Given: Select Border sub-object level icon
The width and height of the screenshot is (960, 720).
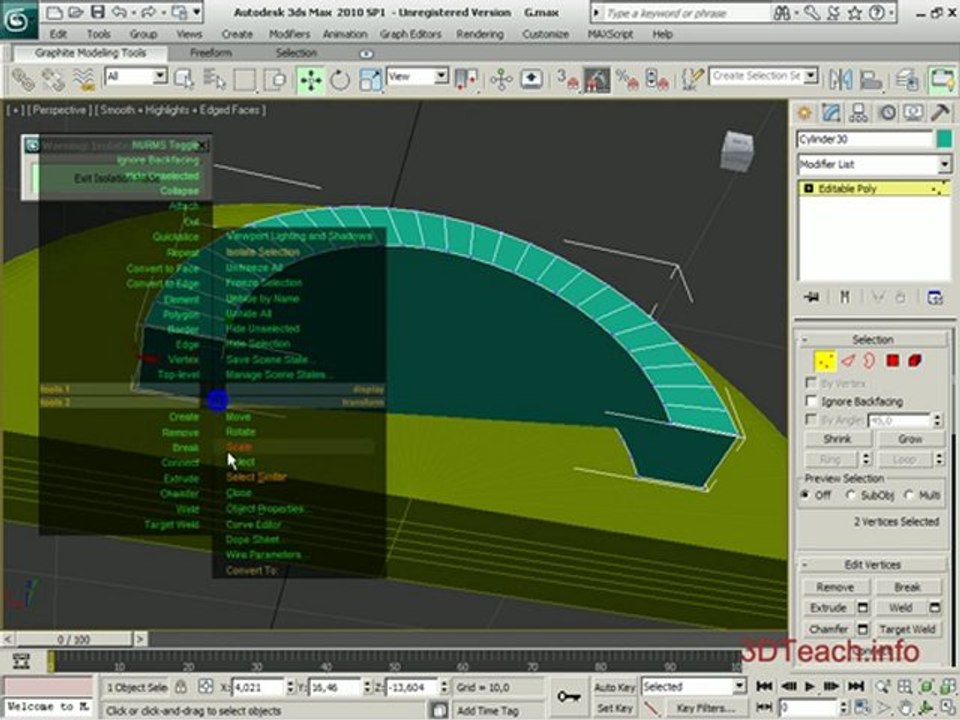Looking at the screenshot, I should [869, 361].
